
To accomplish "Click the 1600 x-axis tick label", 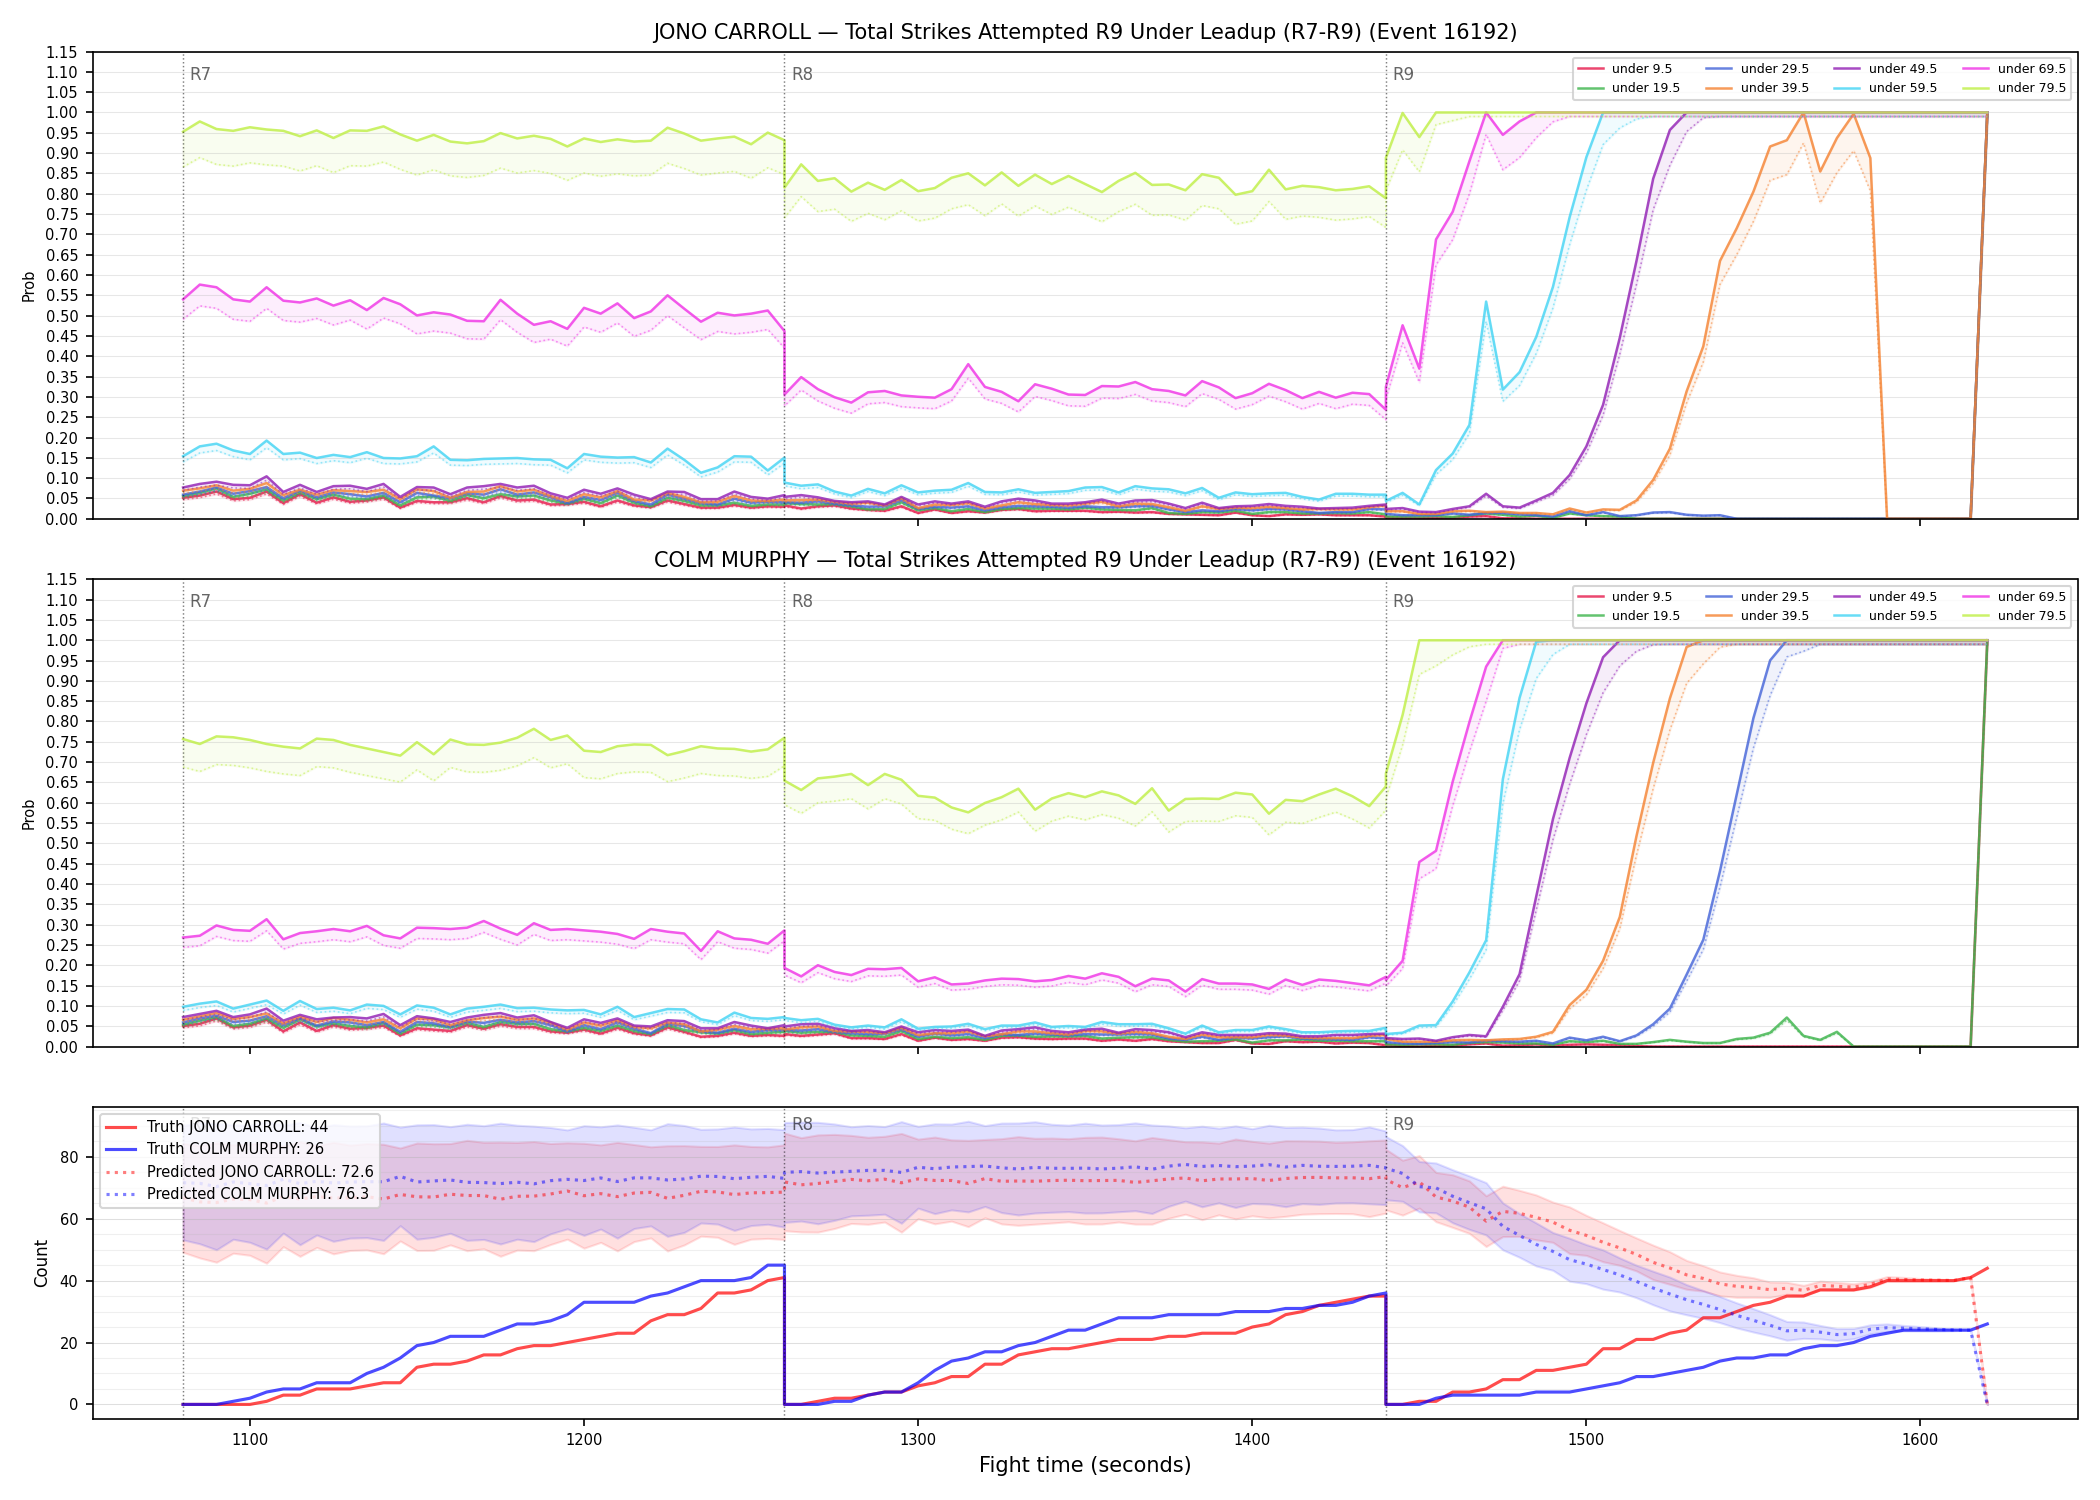I will point(1920,1440).
